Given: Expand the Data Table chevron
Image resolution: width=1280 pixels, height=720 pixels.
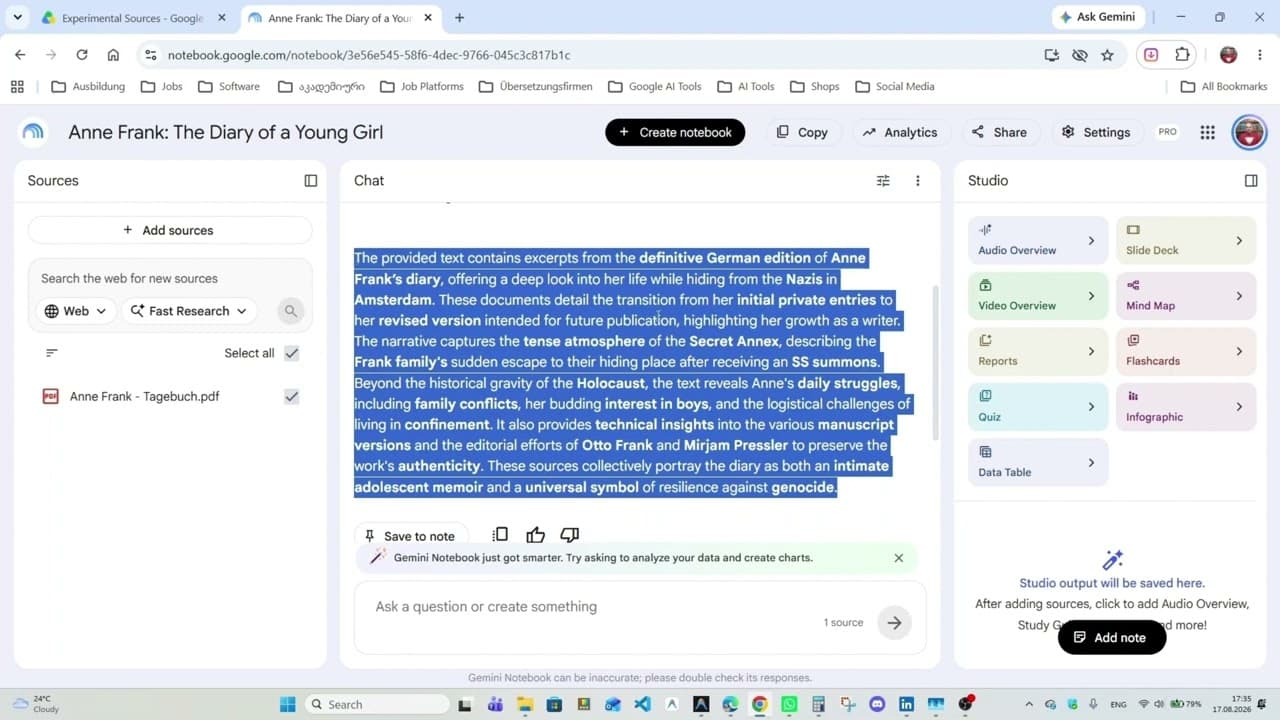Looking at the screenshot, I should coord(1091,463).
